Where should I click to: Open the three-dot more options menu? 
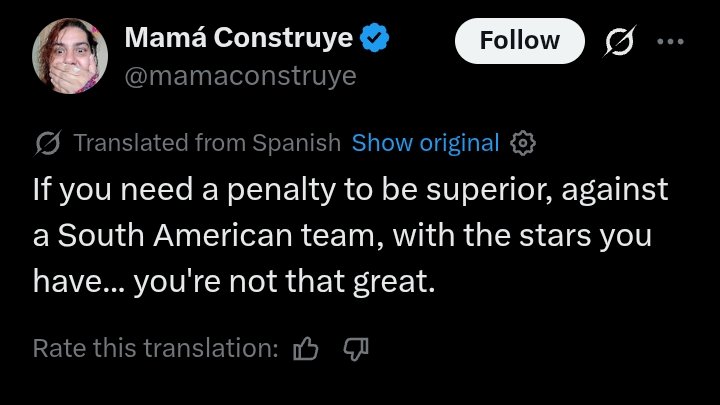[670, 41]
